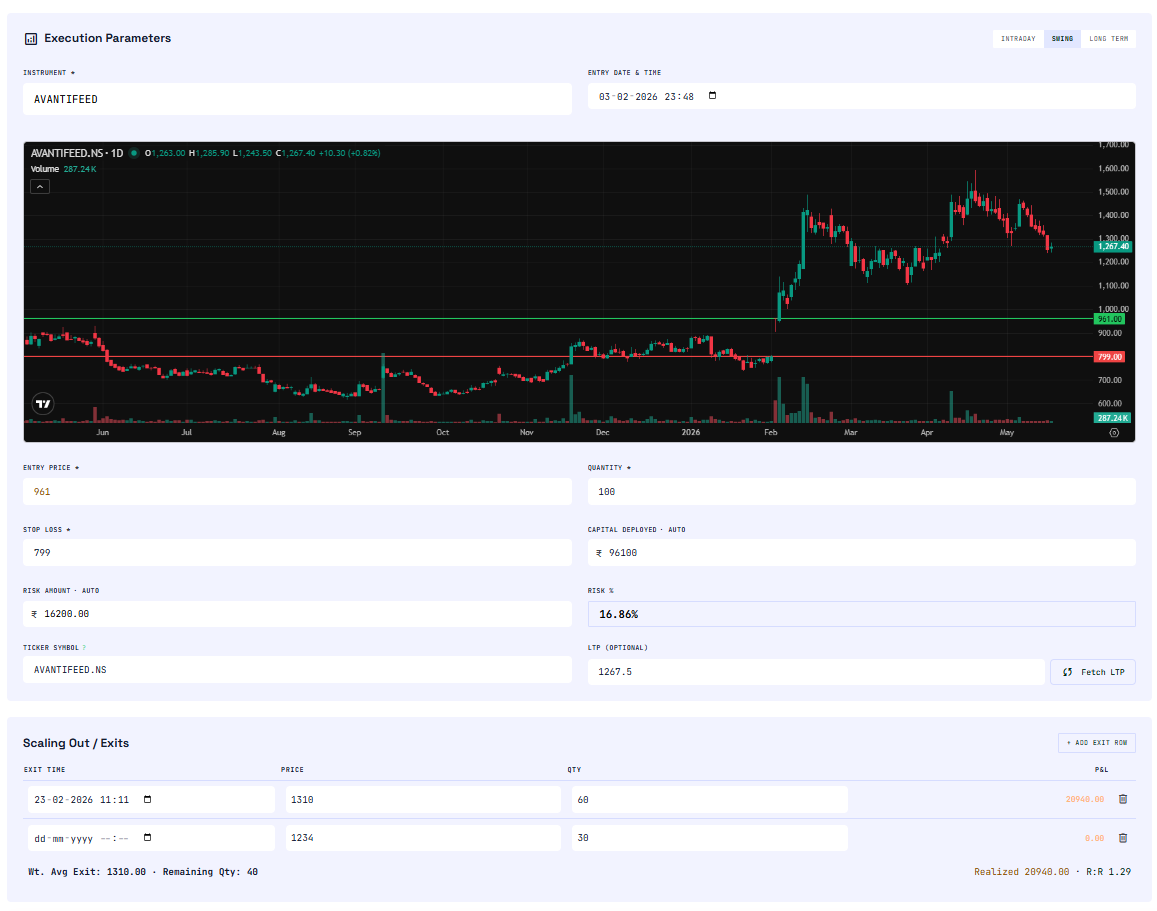Click the ticker symbol help question mark
Image resolution: width=1157 pixels, height=911 pixels.
click(x=84, y=648)
